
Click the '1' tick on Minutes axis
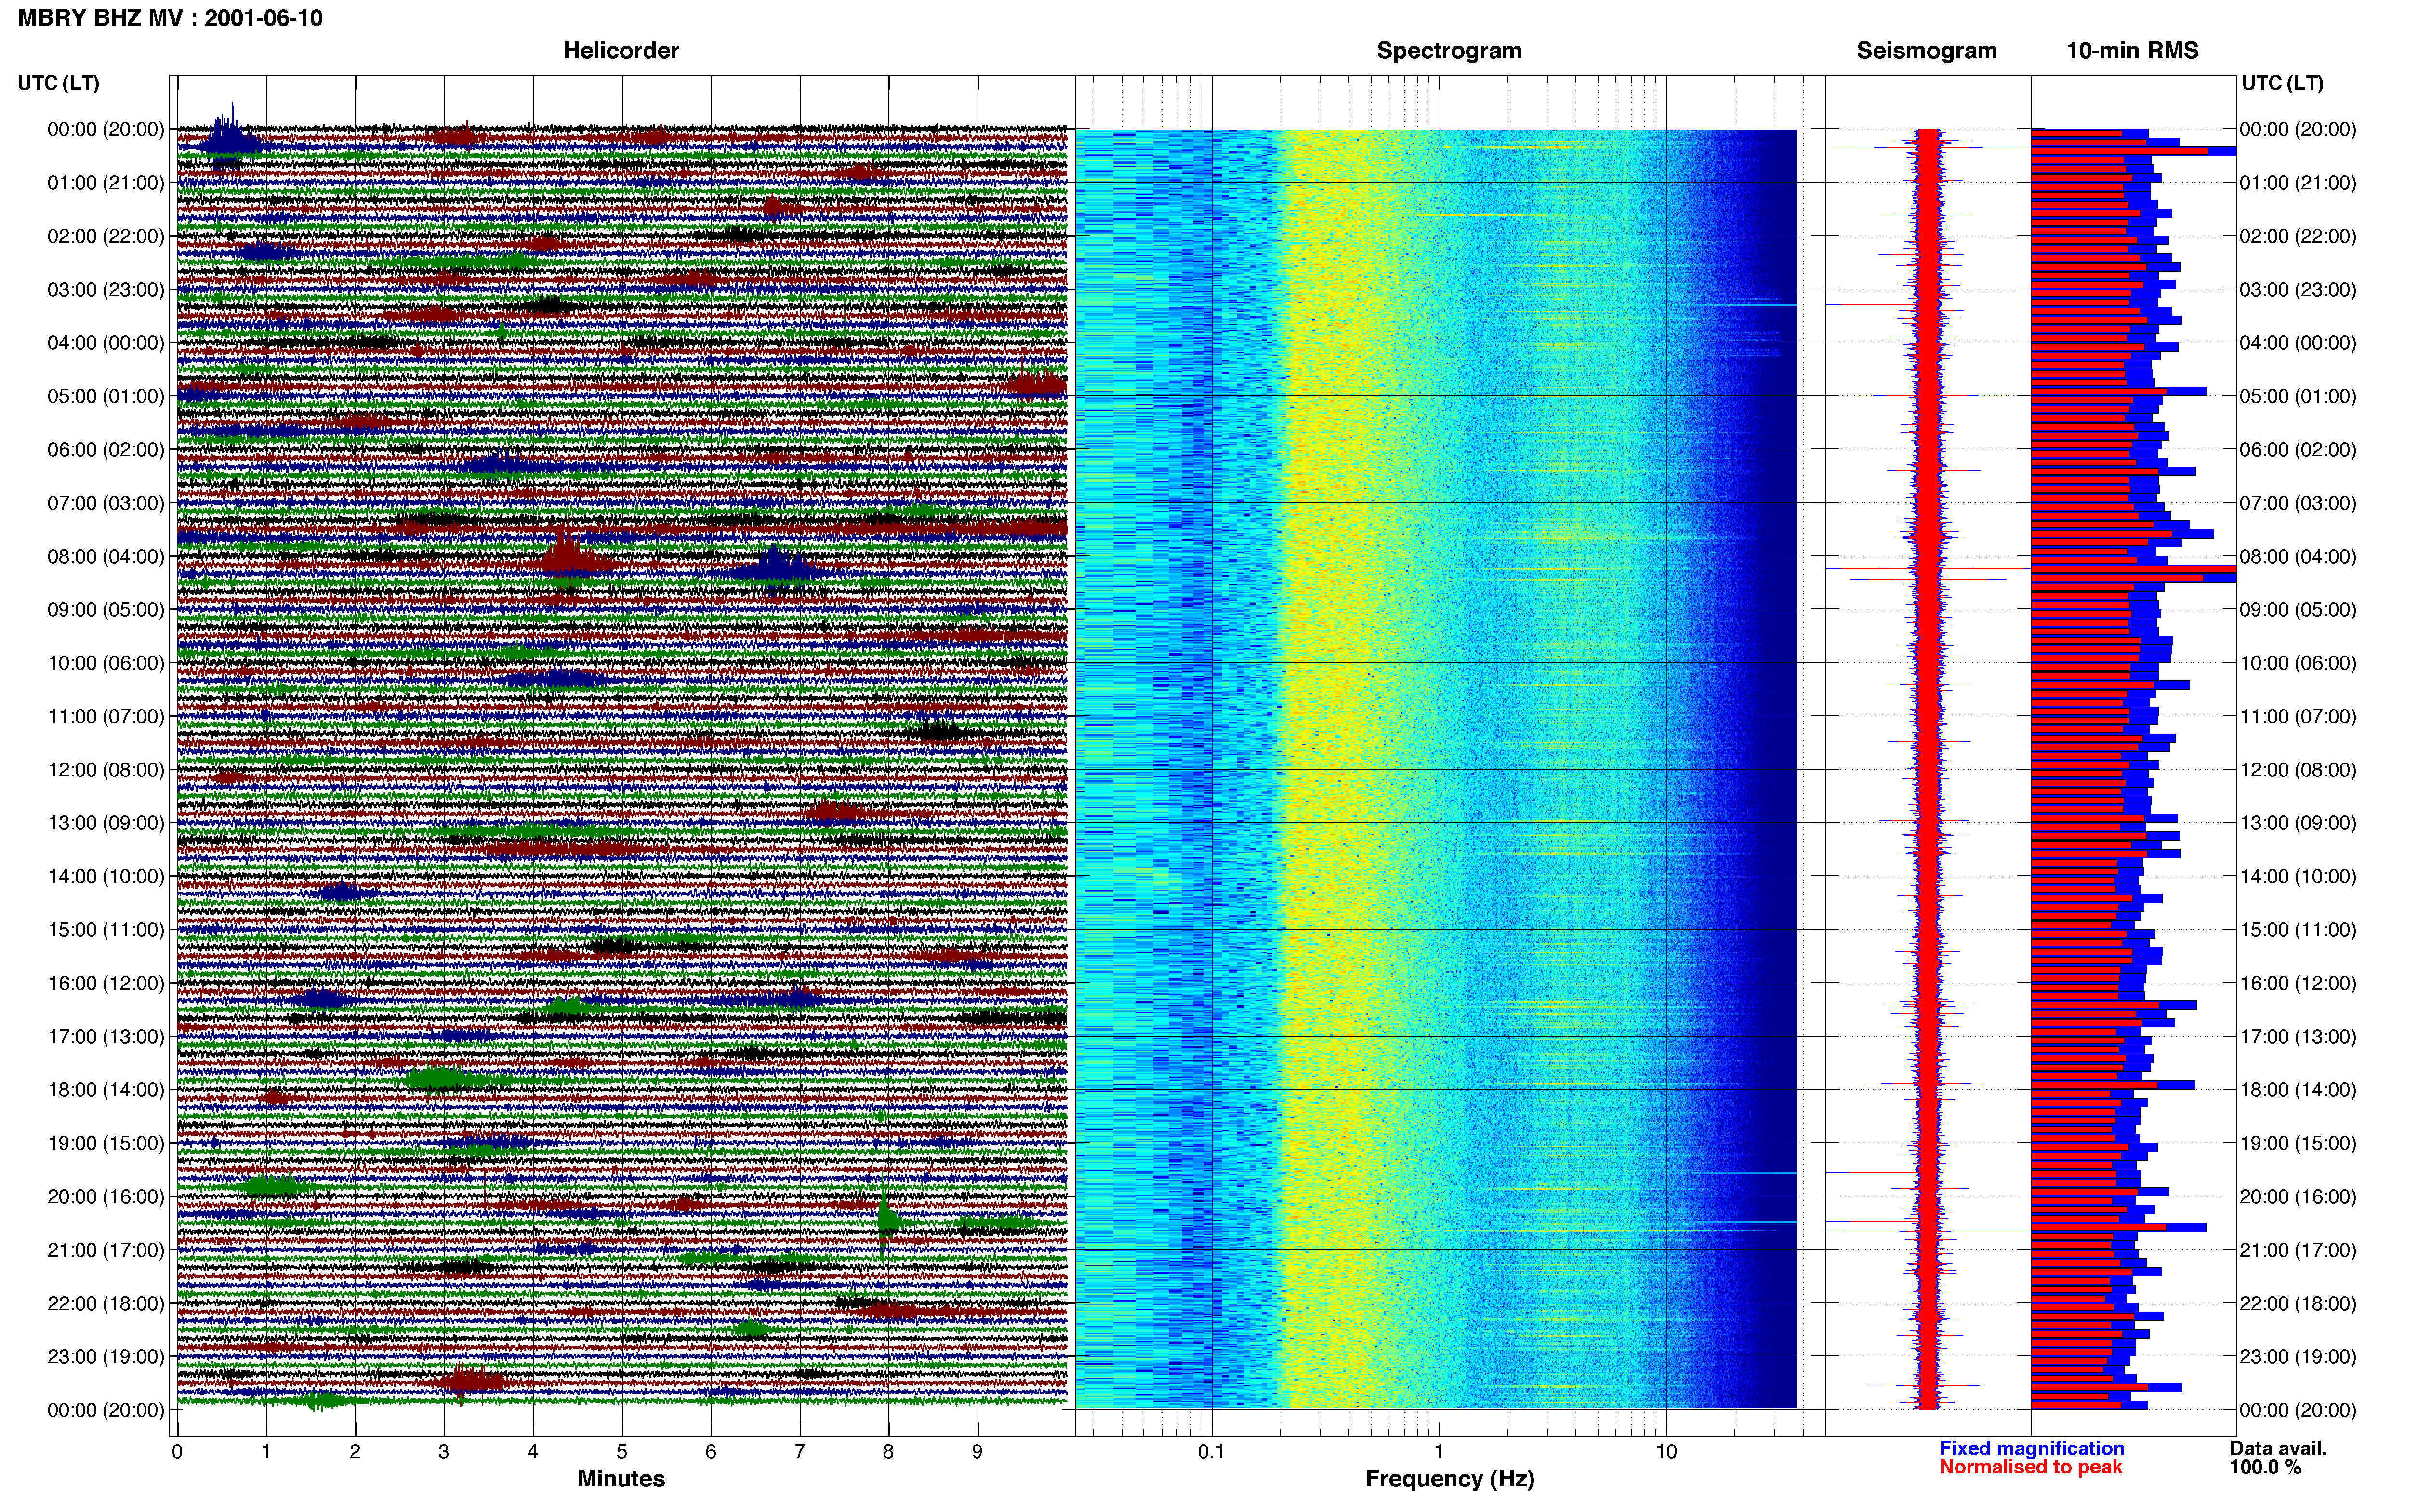point(266,1451)
